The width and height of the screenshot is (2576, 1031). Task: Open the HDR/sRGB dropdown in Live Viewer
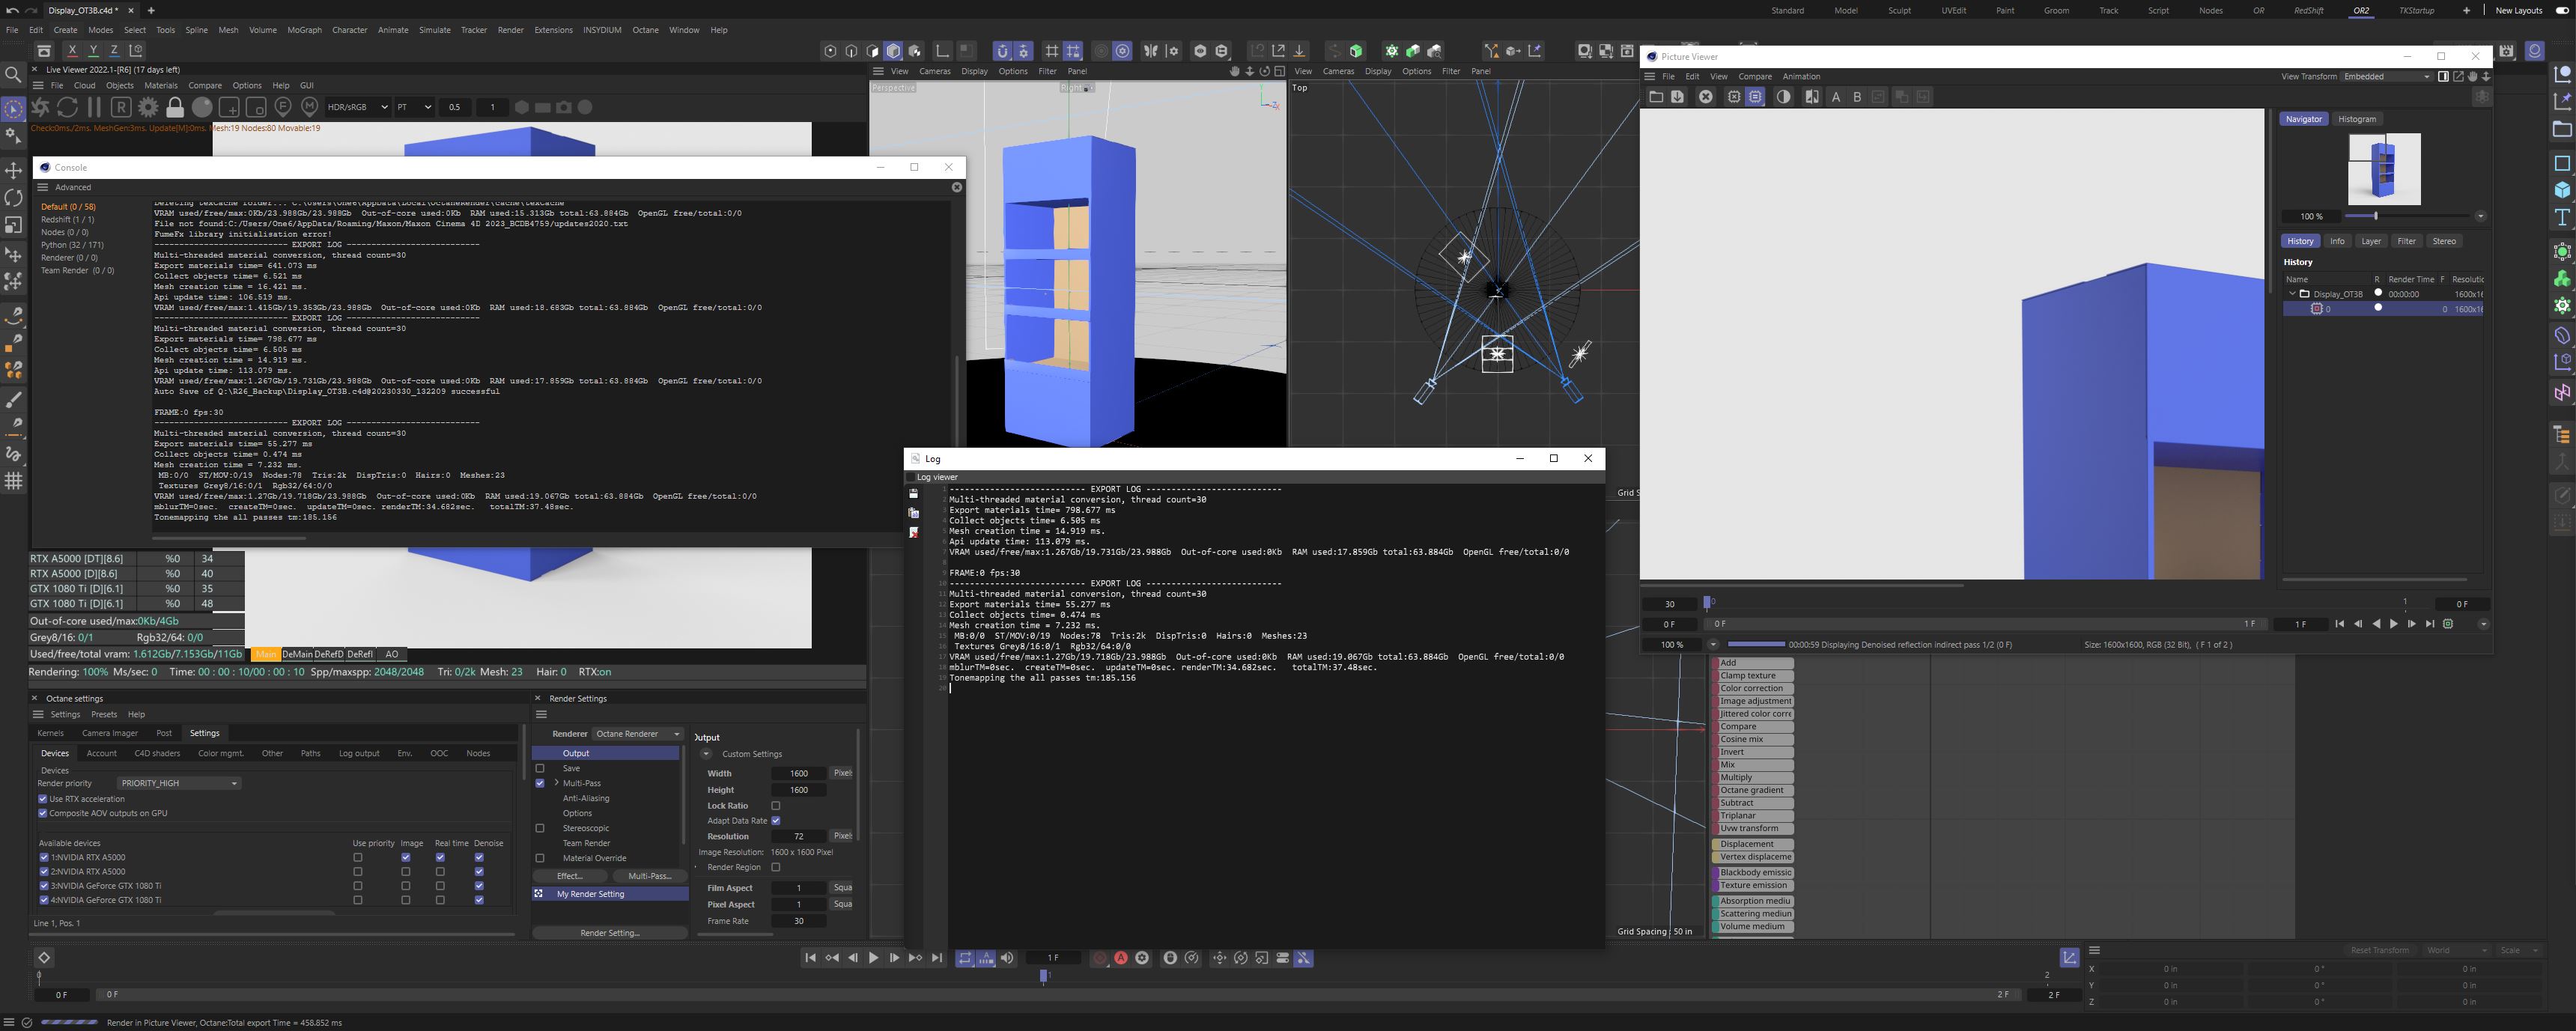click(x=357, y=107)
